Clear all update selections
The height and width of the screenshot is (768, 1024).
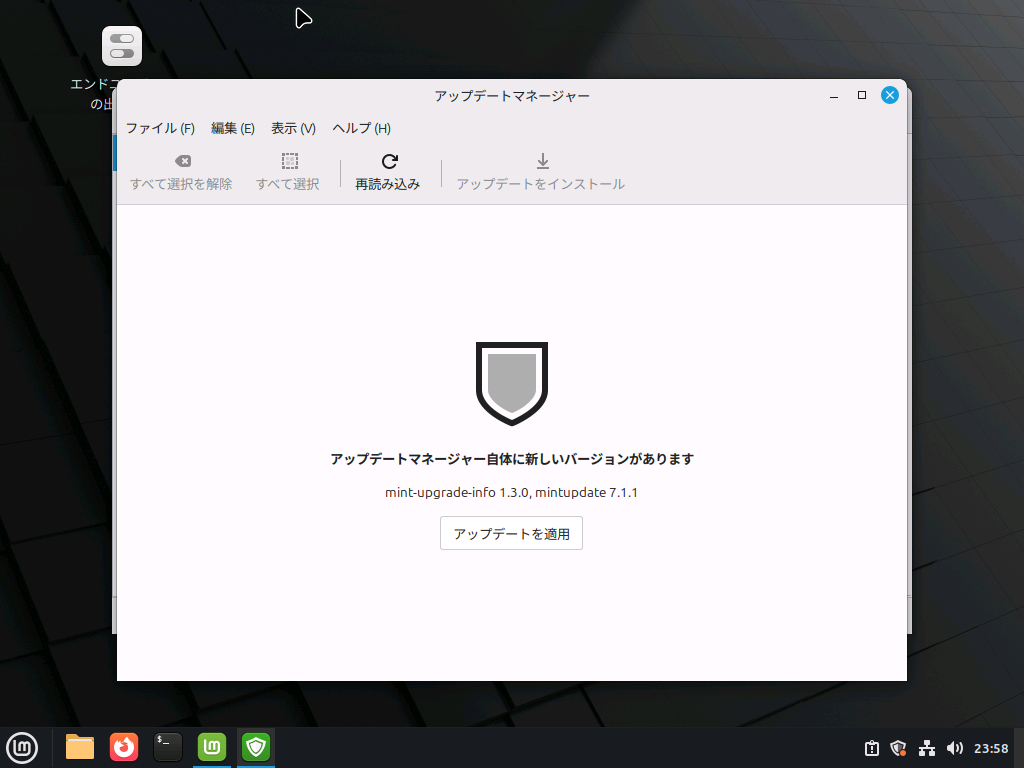tap(181, 170)
